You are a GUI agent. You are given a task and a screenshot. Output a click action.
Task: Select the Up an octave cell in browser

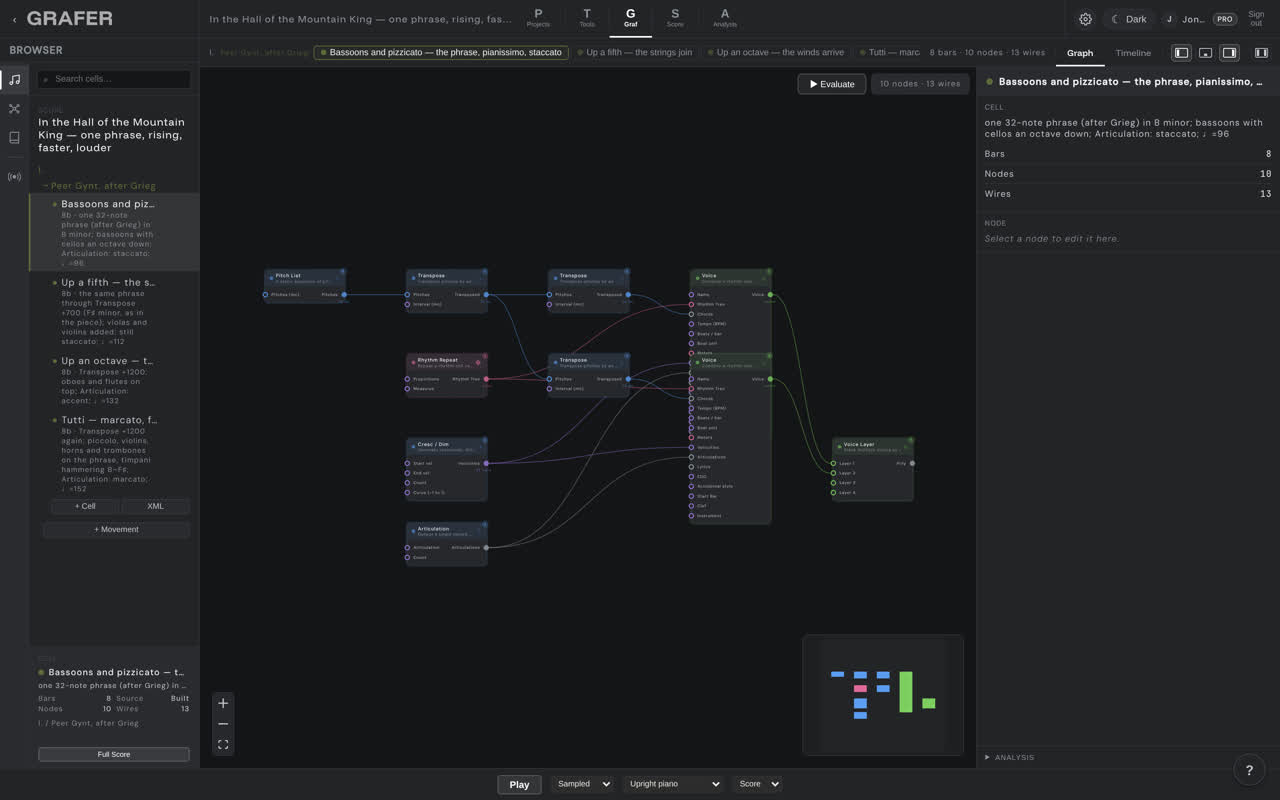(114, 380)
